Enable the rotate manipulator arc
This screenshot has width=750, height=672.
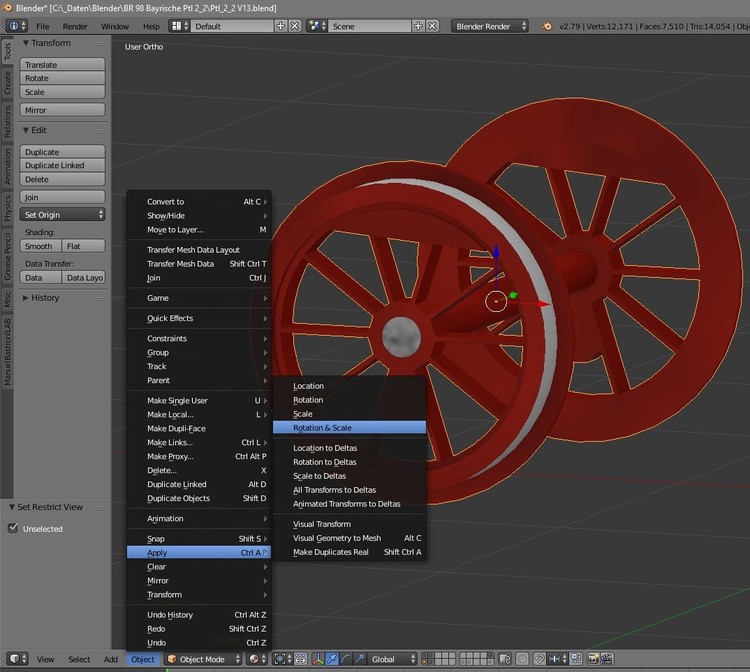(345, 659)
